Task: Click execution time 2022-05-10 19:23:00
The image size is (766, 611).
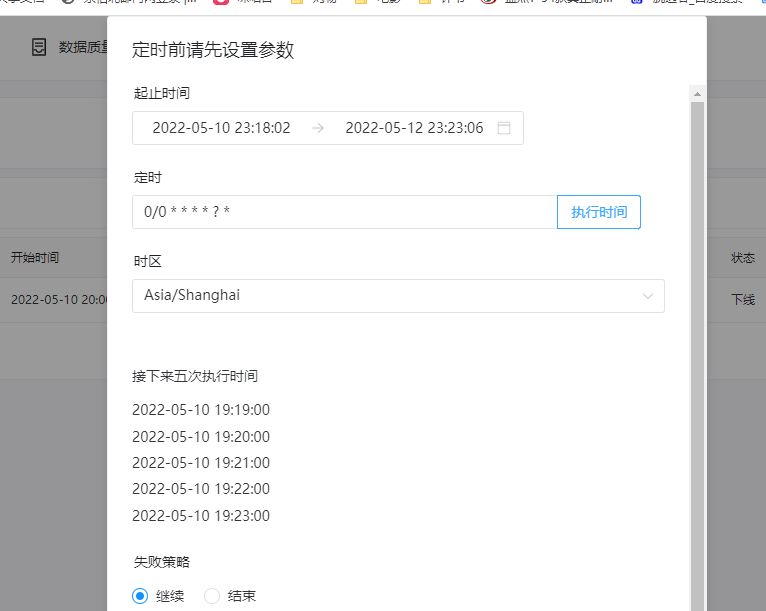Action: coord(201,516)
